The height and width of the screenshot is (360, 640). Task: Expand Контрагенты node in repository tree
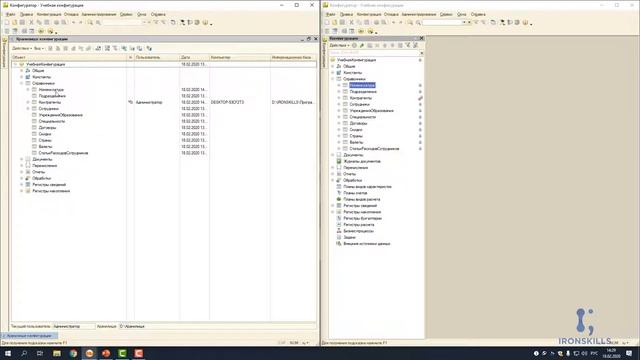pos(28,102)
